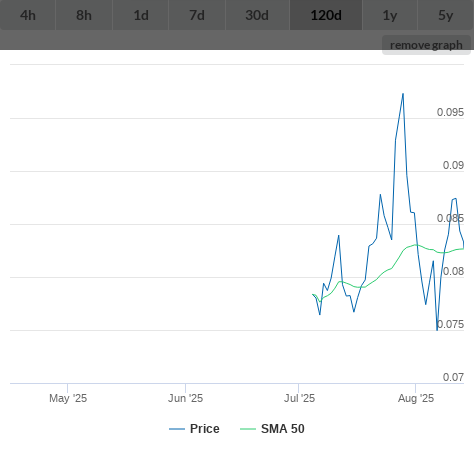
Task: Click the green SMA 50 legend swatch
Action: (x=248, y=429)
